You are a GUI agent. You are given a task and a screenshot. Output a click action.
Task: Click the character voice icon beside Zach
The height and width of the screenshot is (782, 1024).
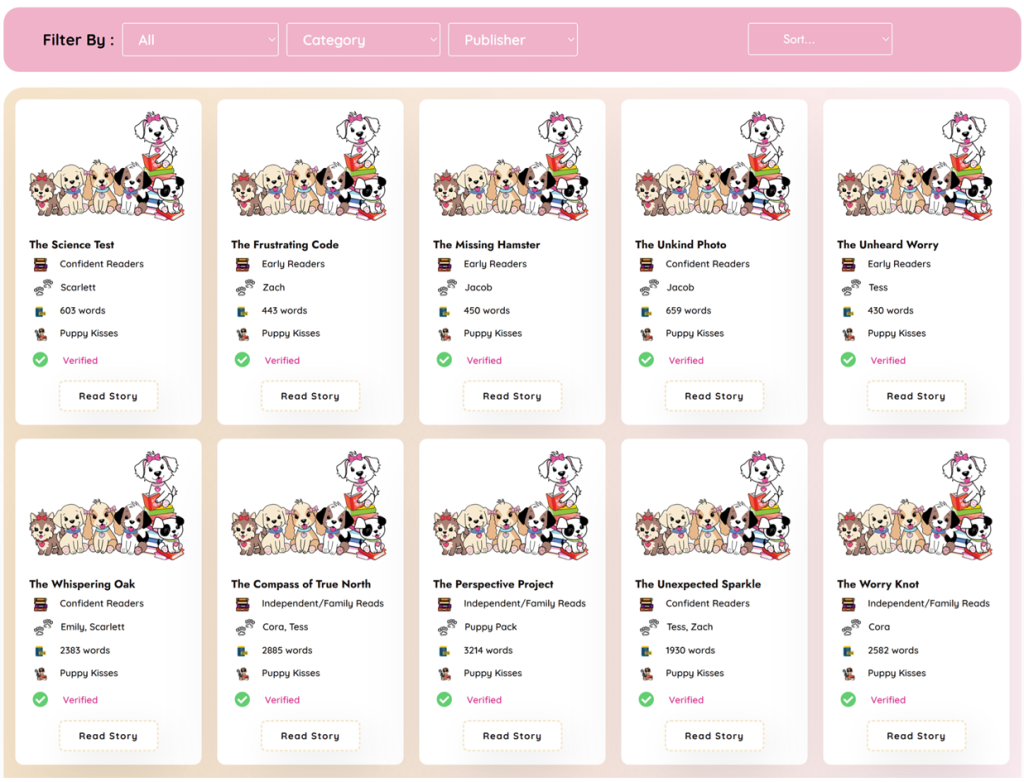pos(244,288)
